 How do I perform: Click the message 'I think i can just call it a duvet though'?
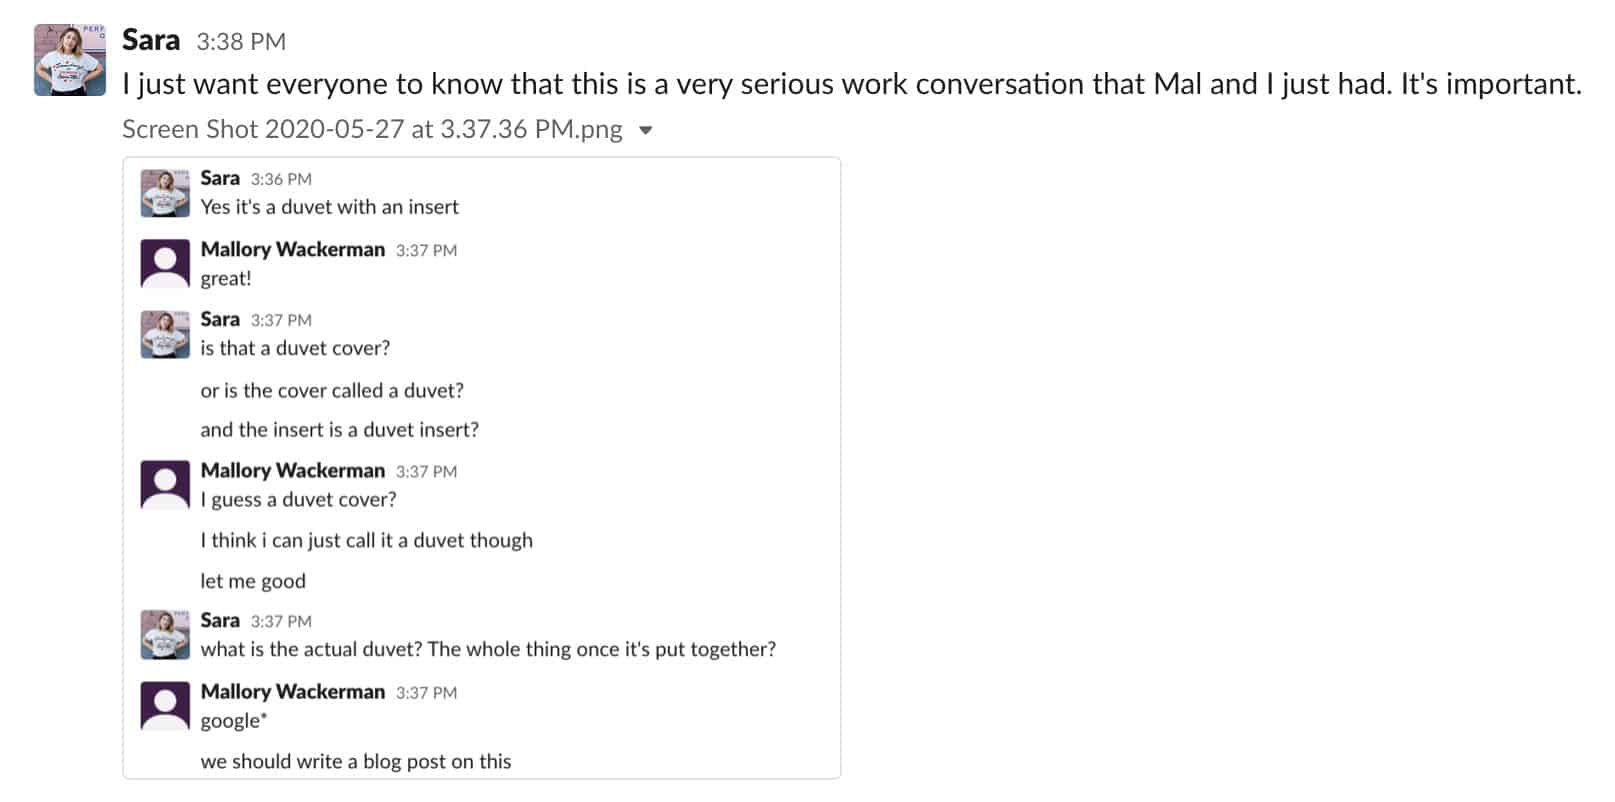point(367,540)
